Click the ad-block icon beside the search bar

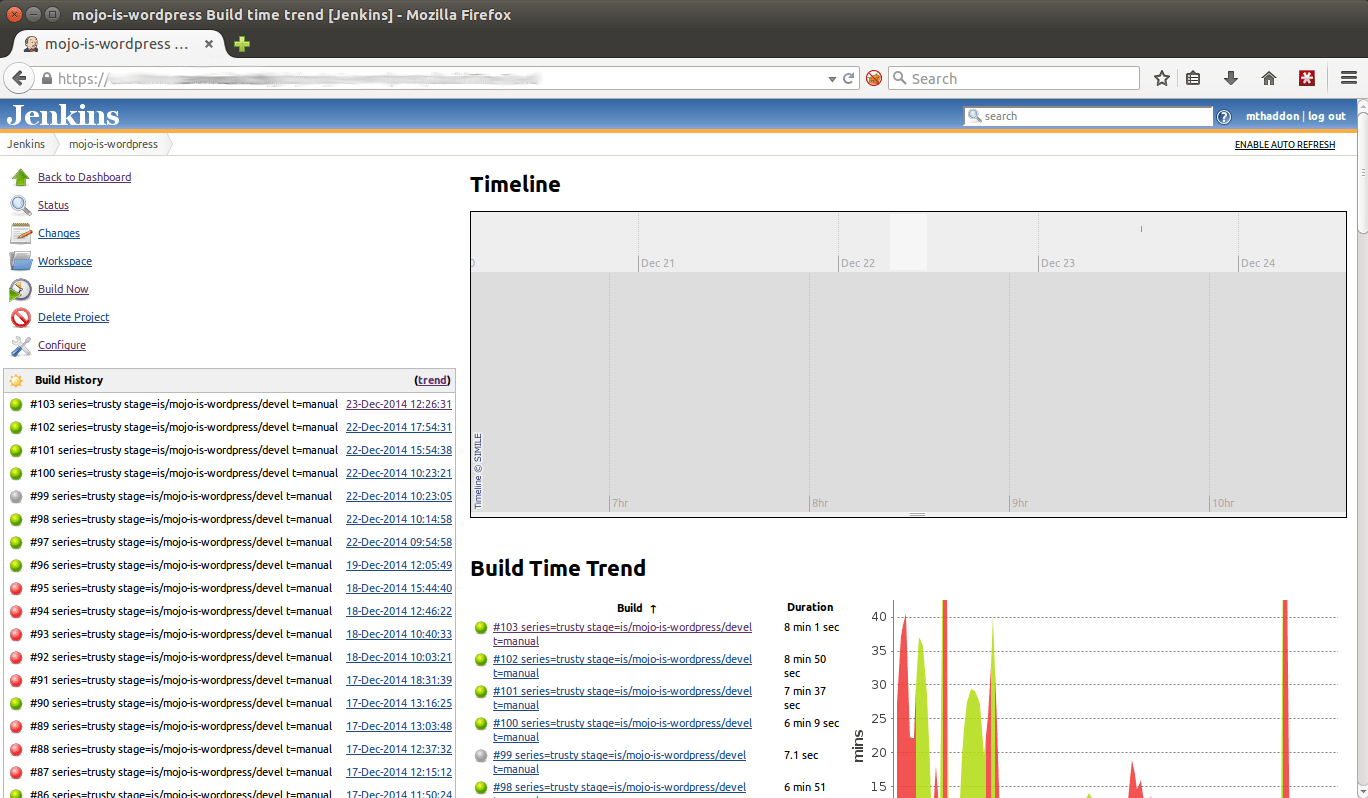point(874,78)
